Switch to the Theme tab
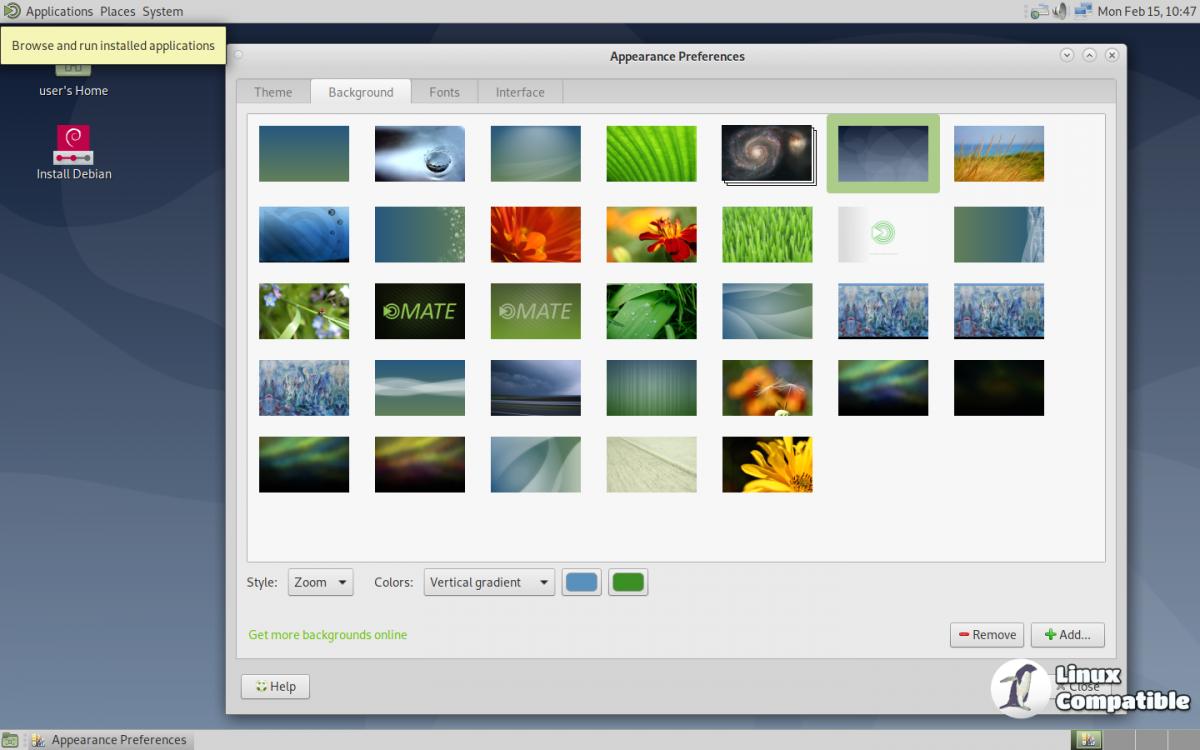The height and width of the screenshot is (750, 1200). 273,92
